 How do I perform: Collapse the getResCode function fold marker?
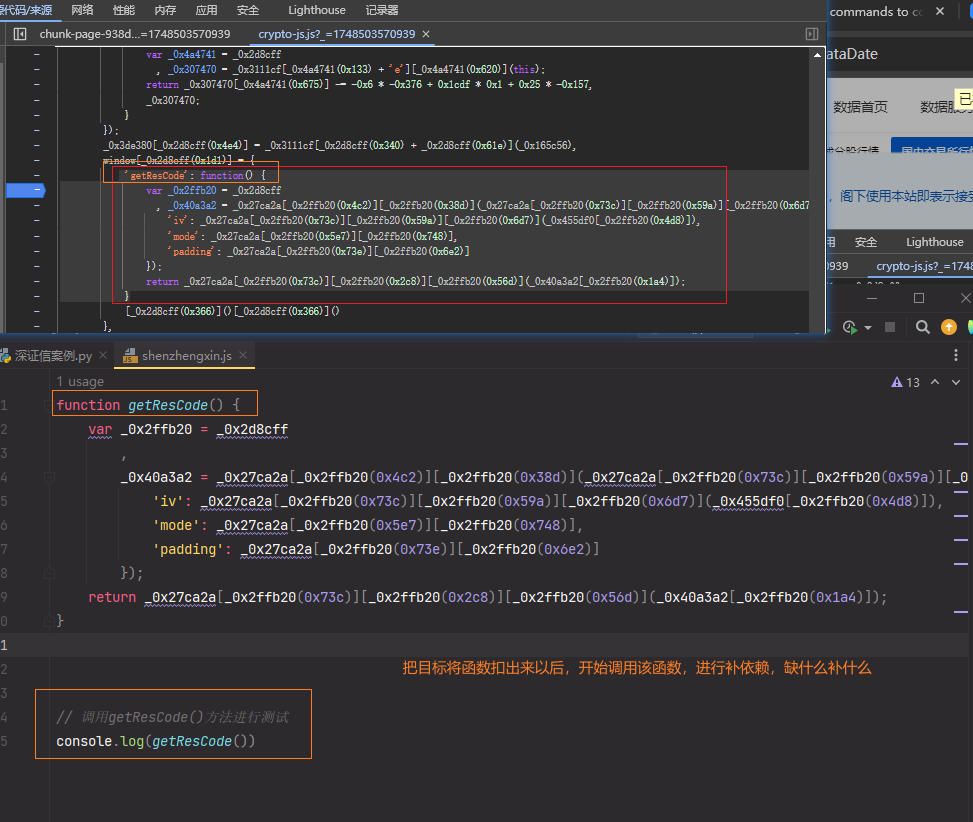click(x=49, y=406)
